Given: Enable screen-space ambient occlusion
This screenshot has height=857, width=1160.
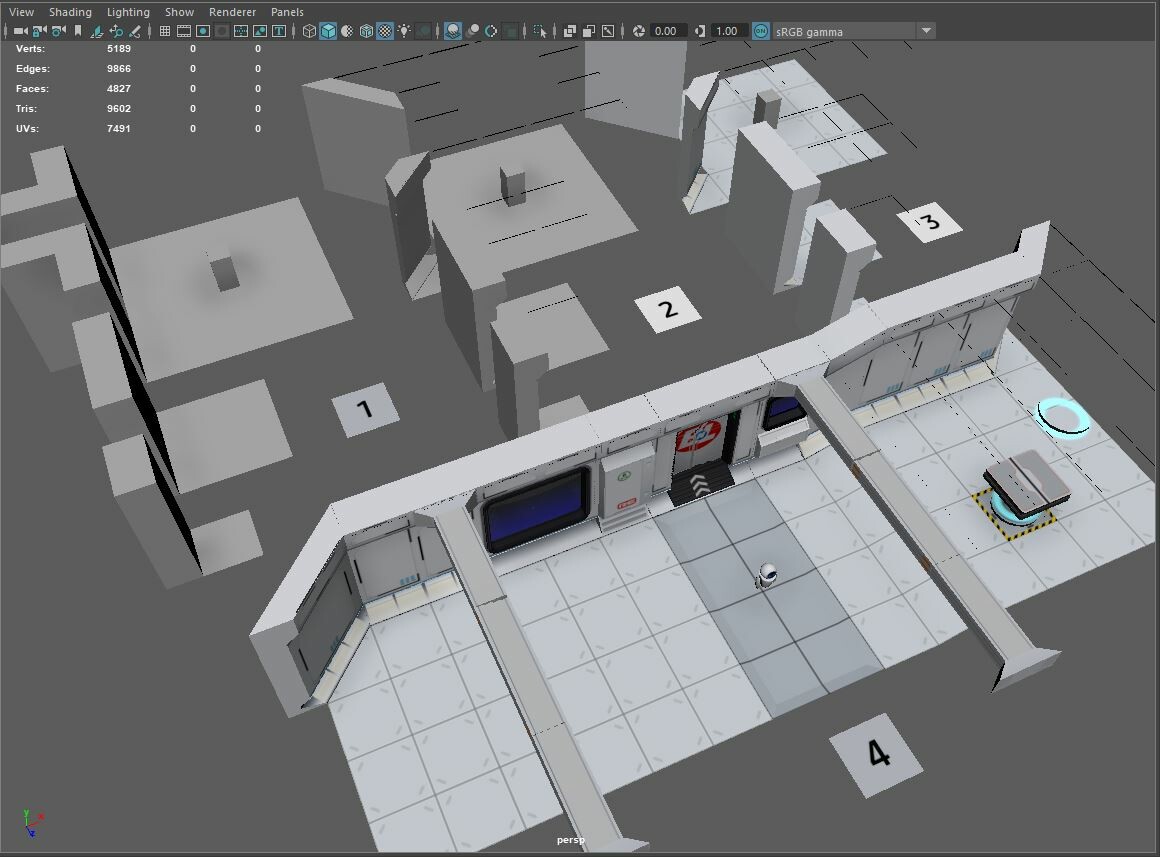Looking at the screenshot, I should (452, 30).
